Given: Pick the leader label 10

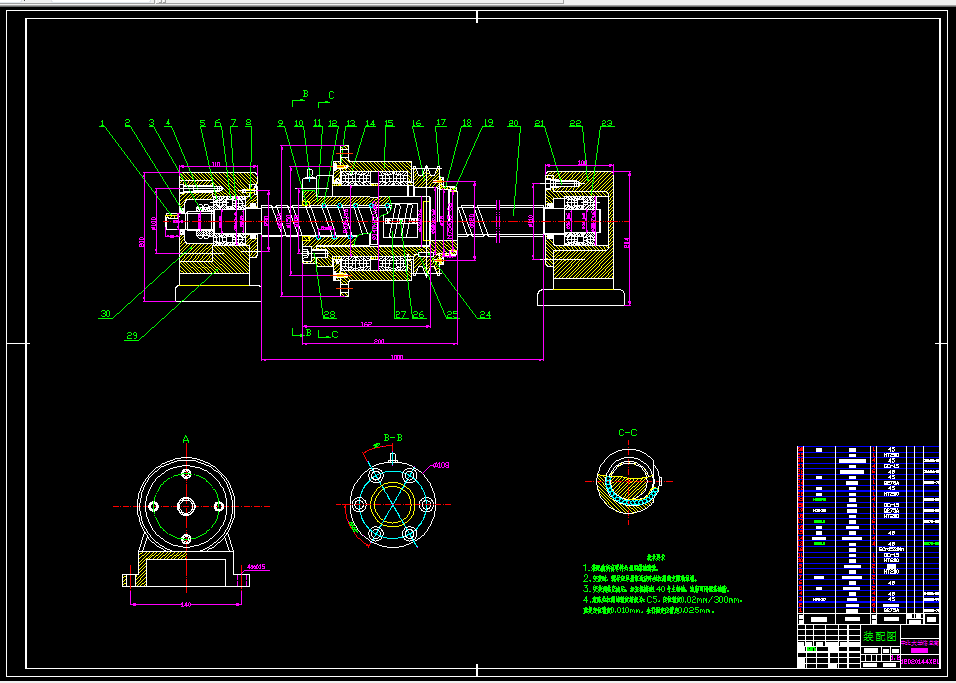Looking at the screenshot, I should (x=299, y=123).
